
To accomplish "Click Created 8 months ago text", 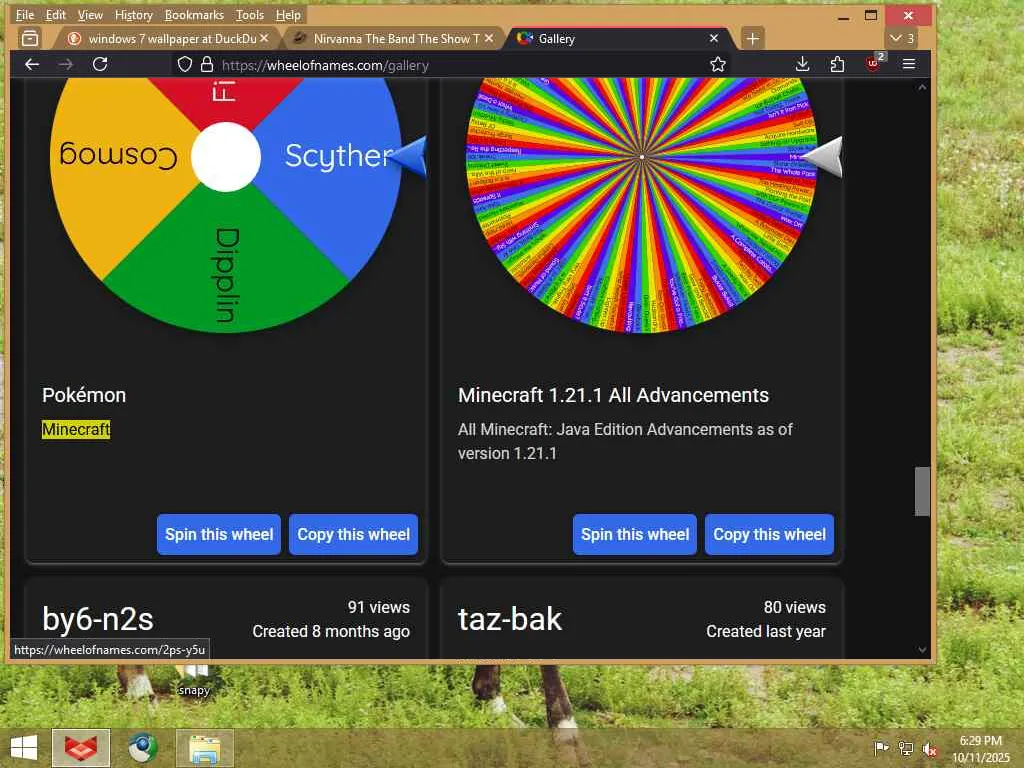I will tap(331, 632).
